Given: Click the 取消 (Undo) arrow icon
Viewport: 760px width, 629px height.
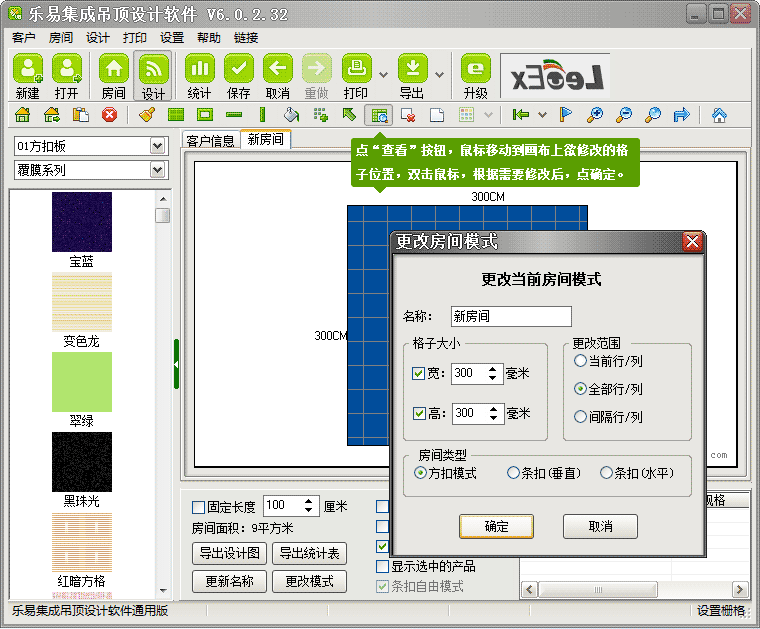Looking at the screenshot, I should tap(277, 69).
